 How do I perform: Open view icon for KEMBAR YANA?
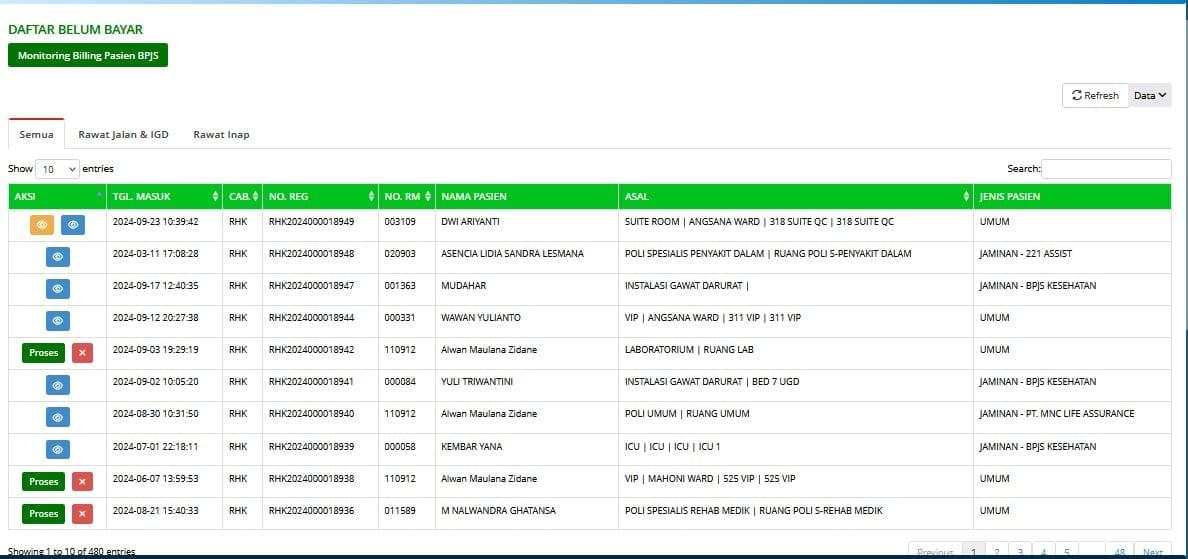57,449
